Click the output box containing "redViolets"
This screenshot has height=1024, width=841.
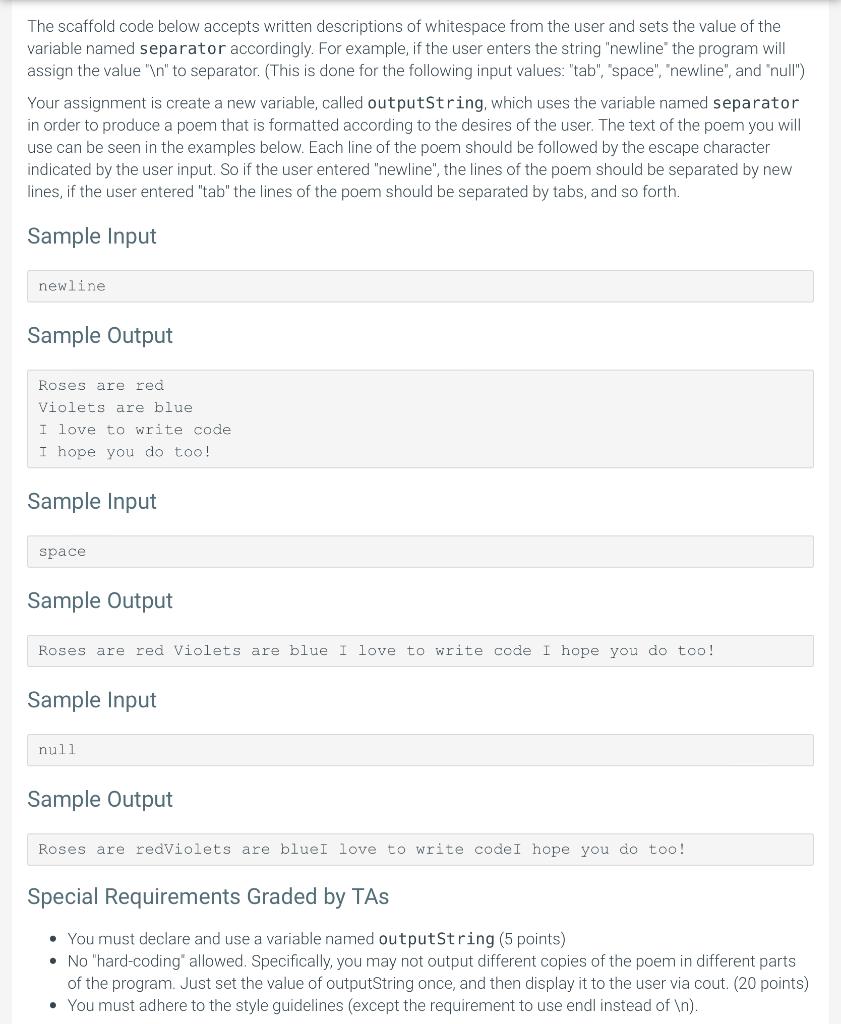pos(419,850)
